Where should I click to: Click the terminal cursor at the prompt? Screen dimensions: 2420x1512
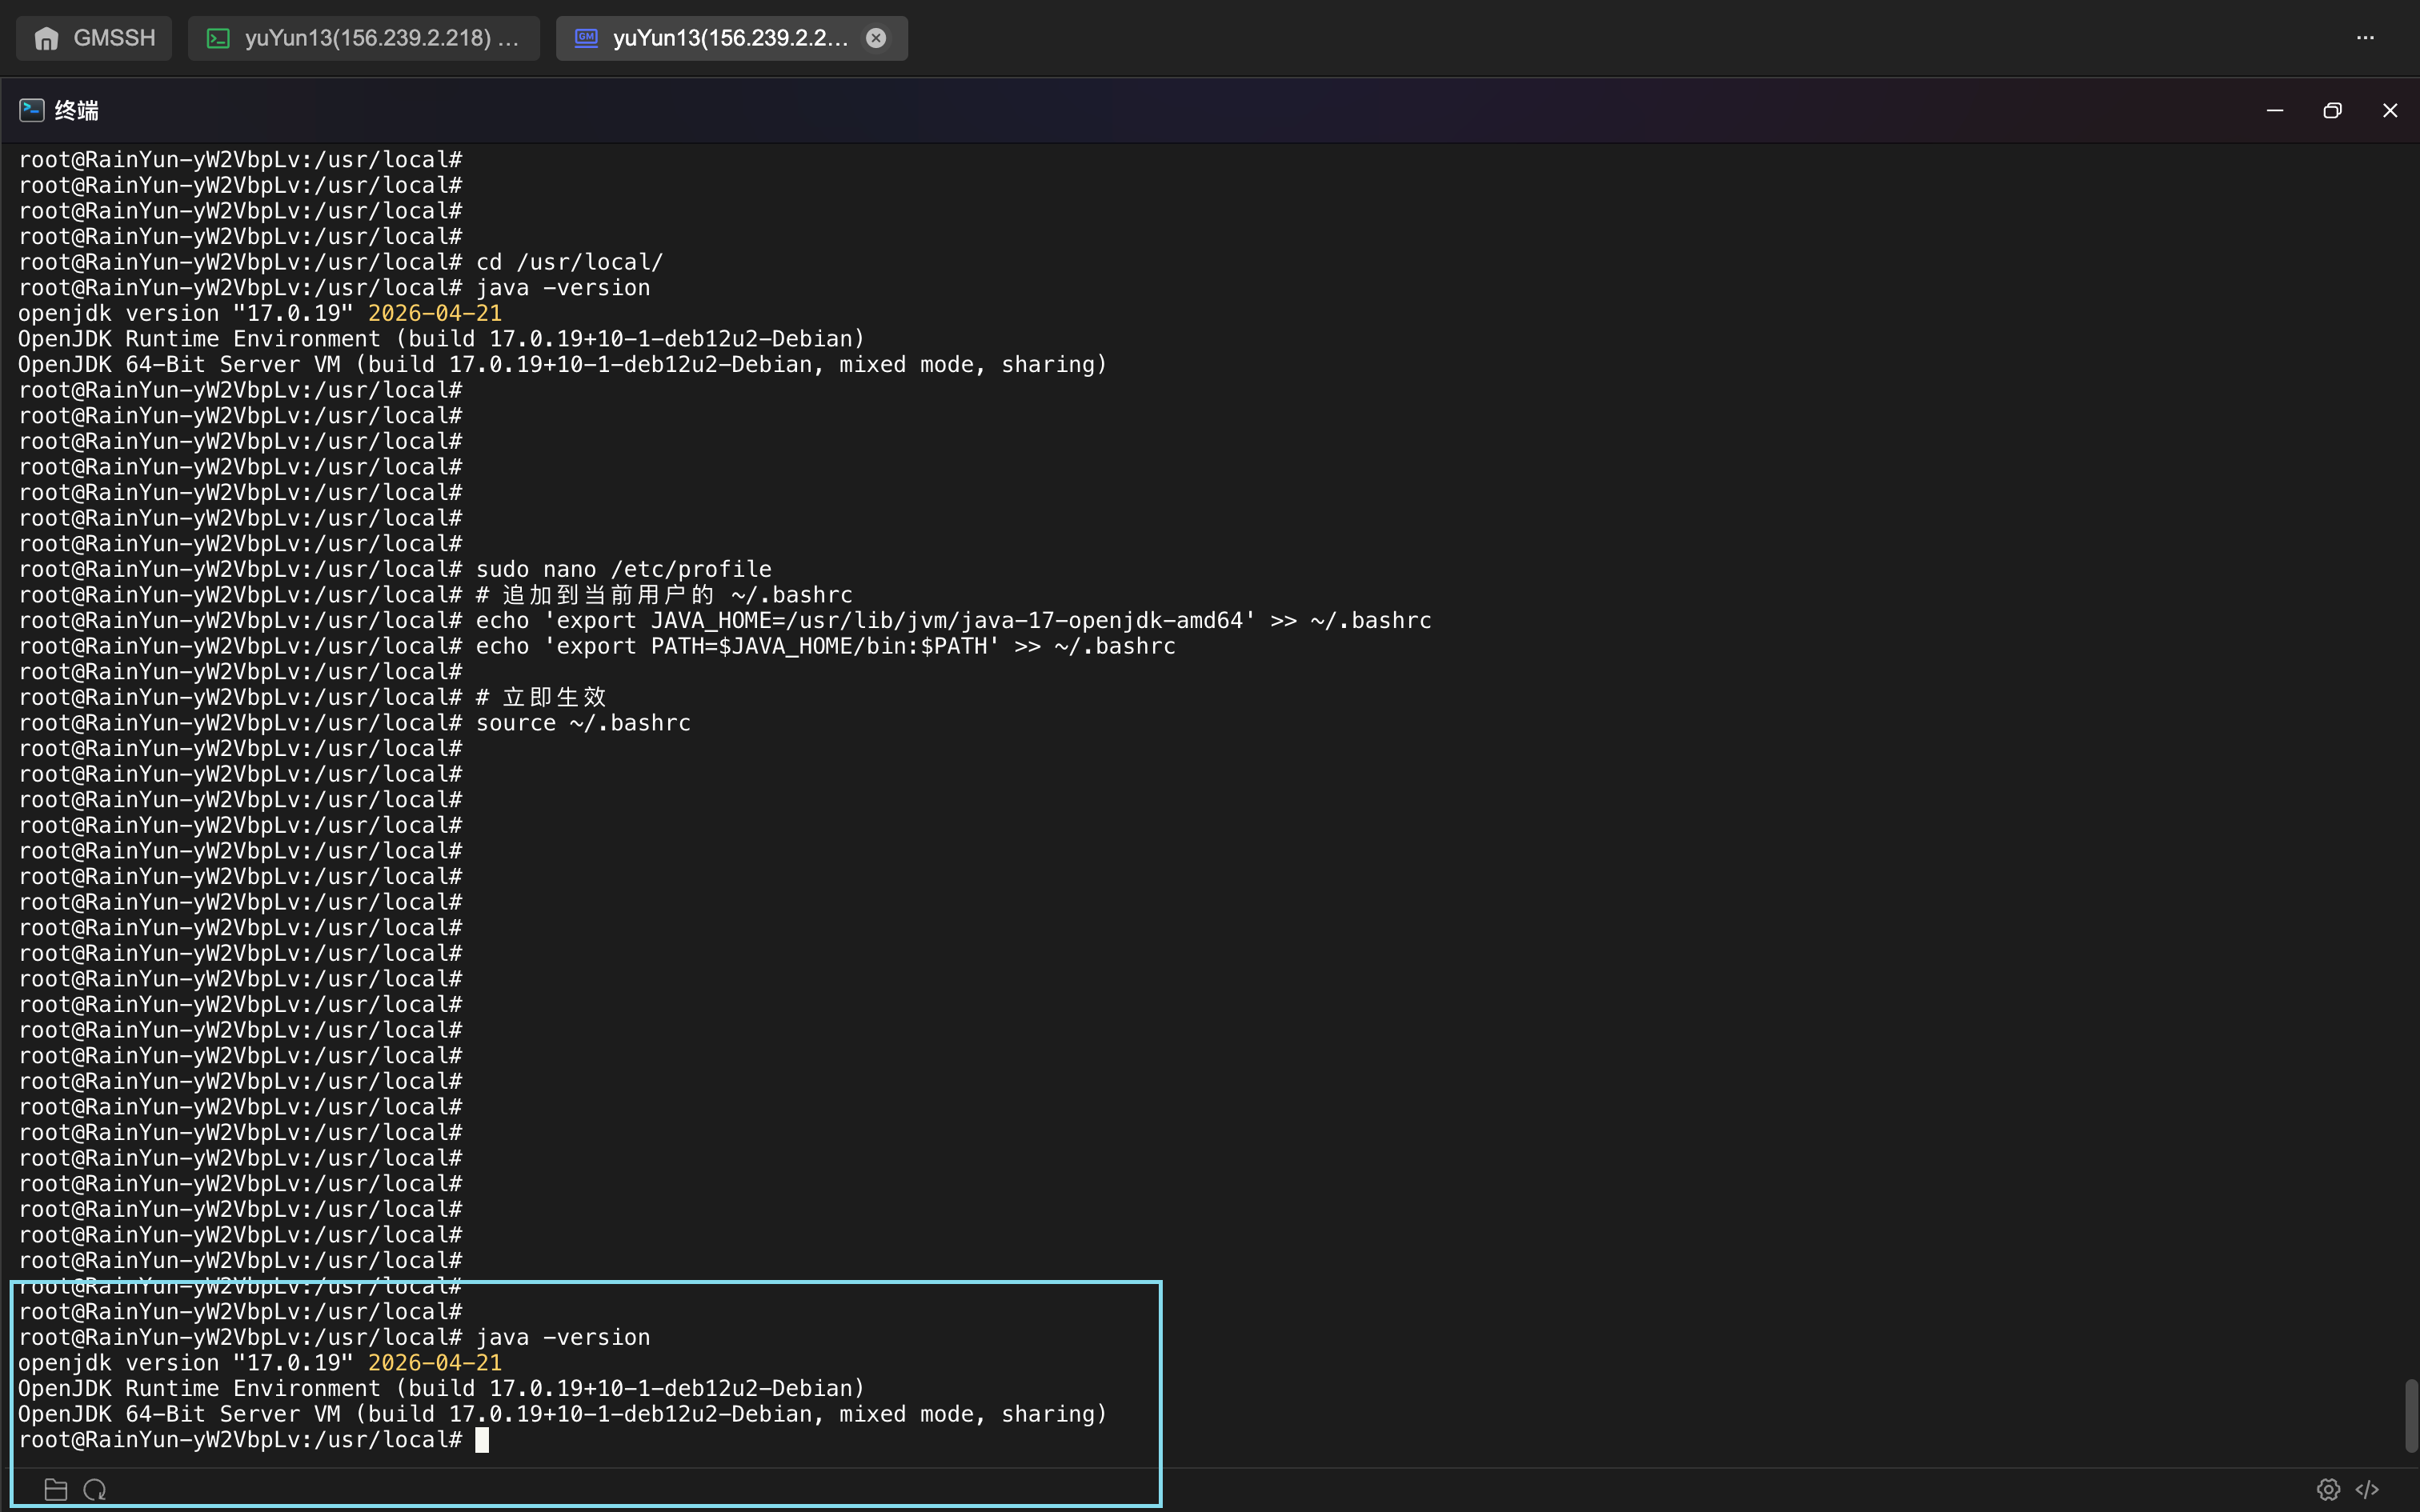pos(482,1440)
